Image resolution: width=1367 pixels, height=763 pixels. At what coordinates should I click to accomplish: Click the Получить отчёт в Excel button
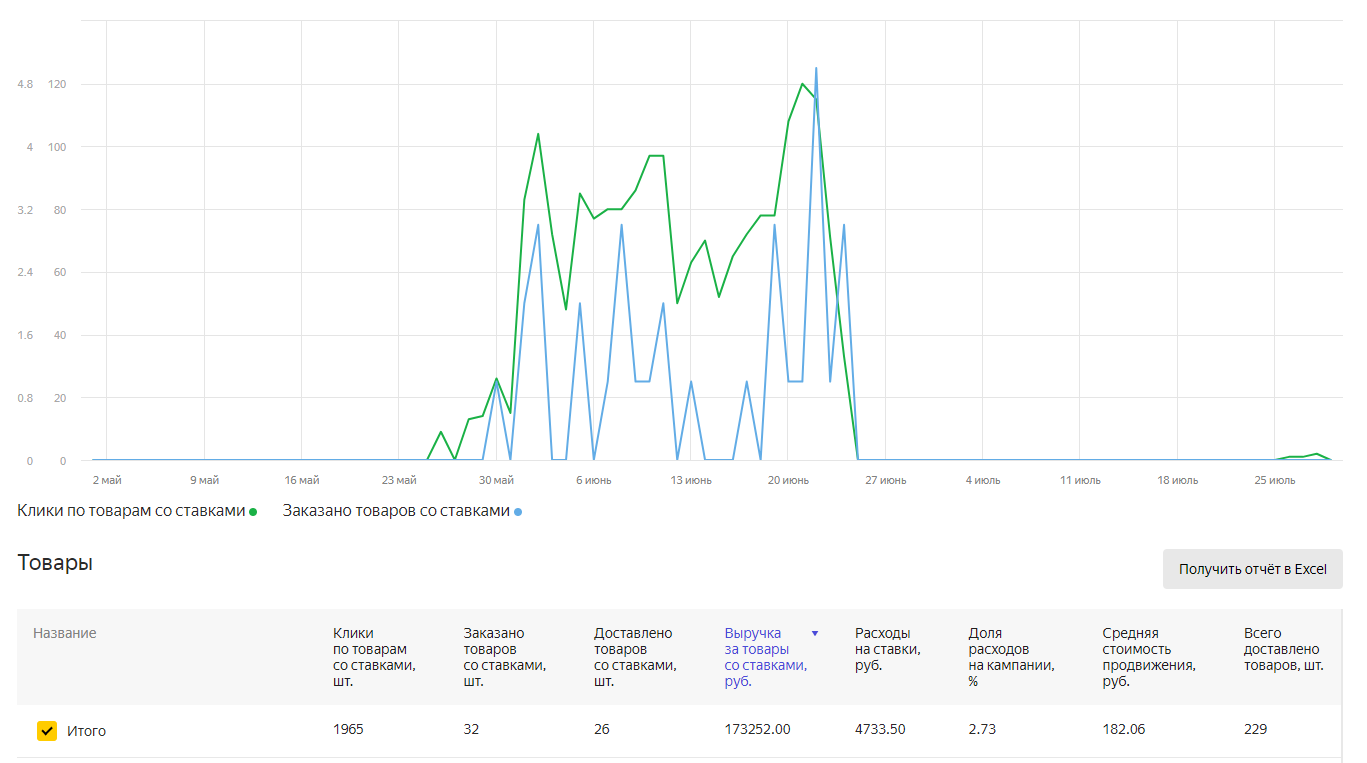coord(1252,569)
